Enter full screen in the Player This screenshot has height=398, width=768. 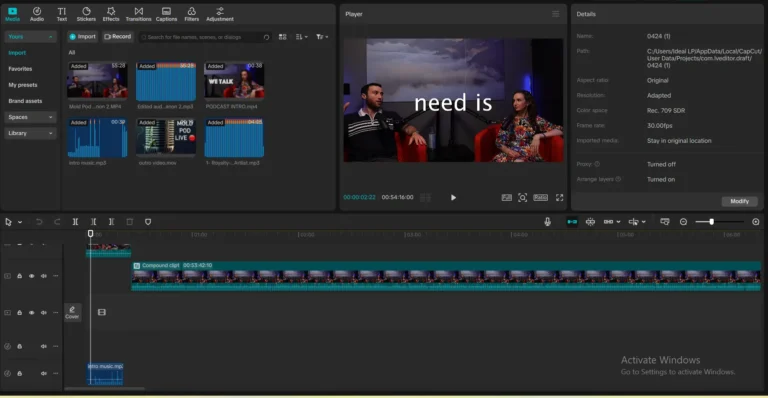[x=559, y=197]
